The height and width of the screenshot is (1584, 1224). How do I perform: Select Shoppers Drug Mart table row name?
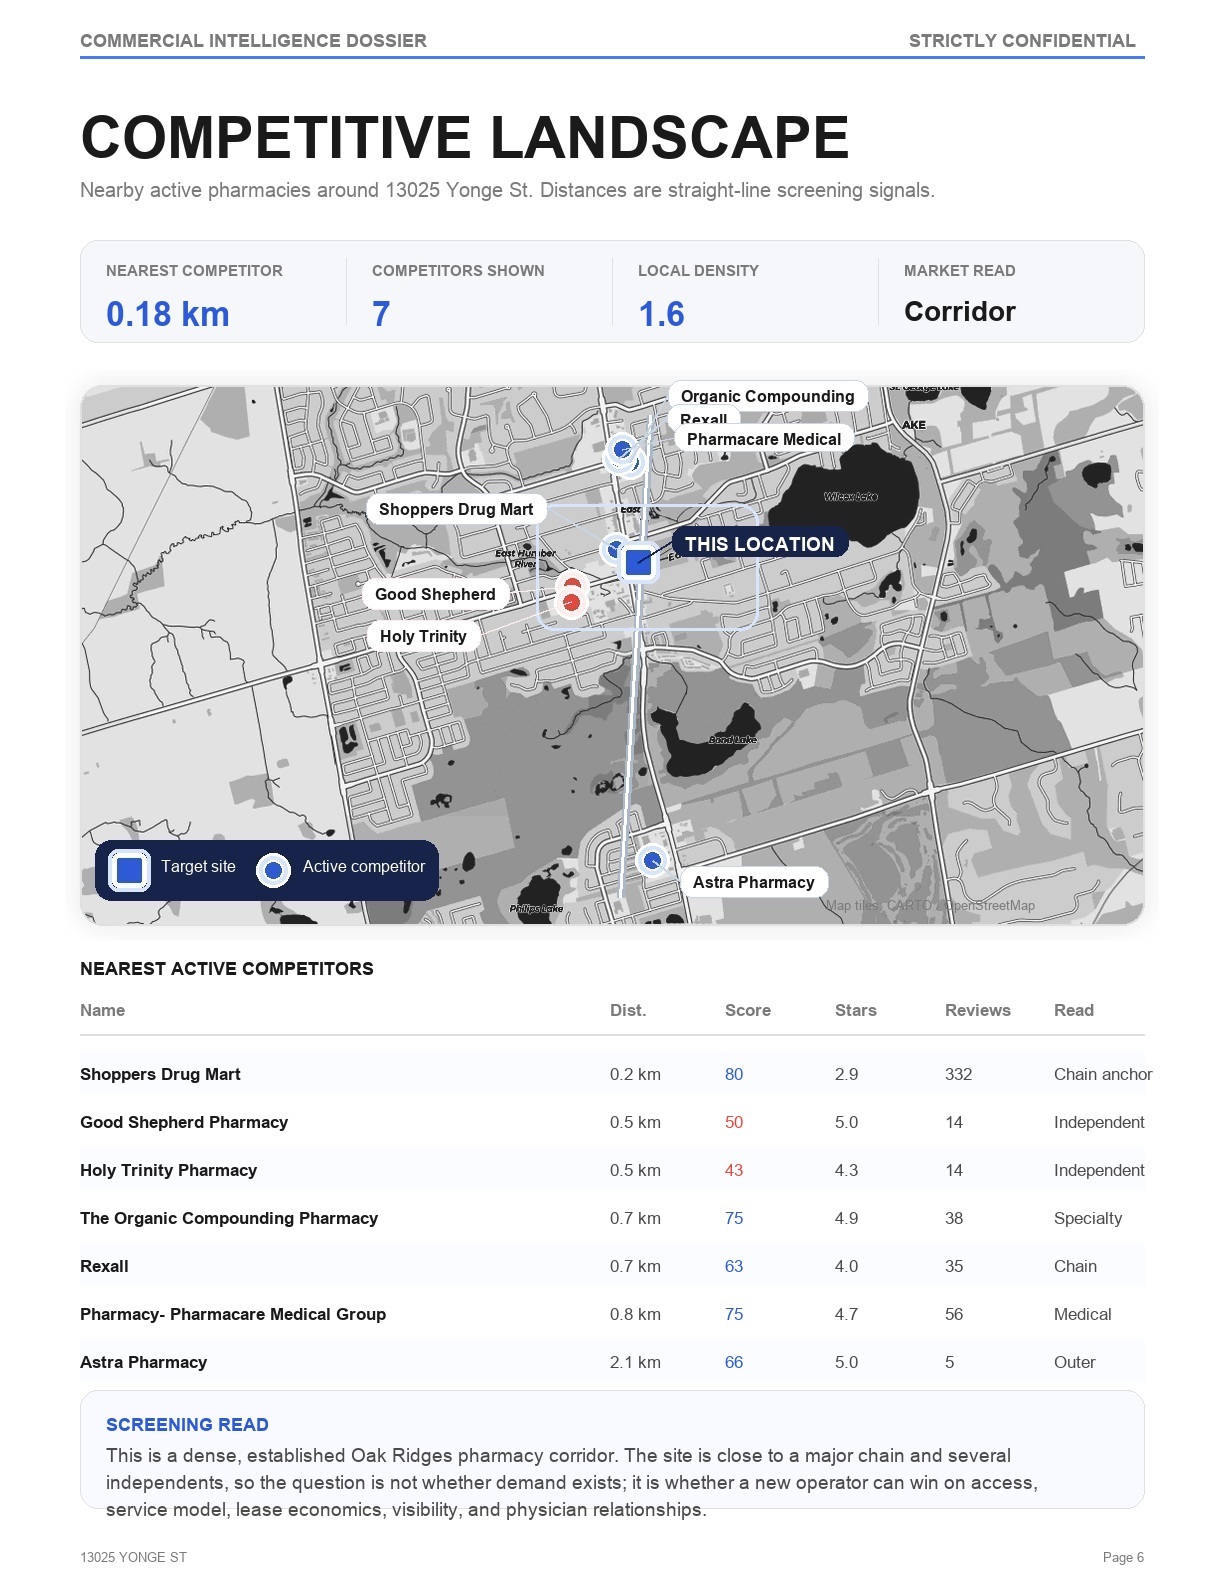pos(160,1074)
